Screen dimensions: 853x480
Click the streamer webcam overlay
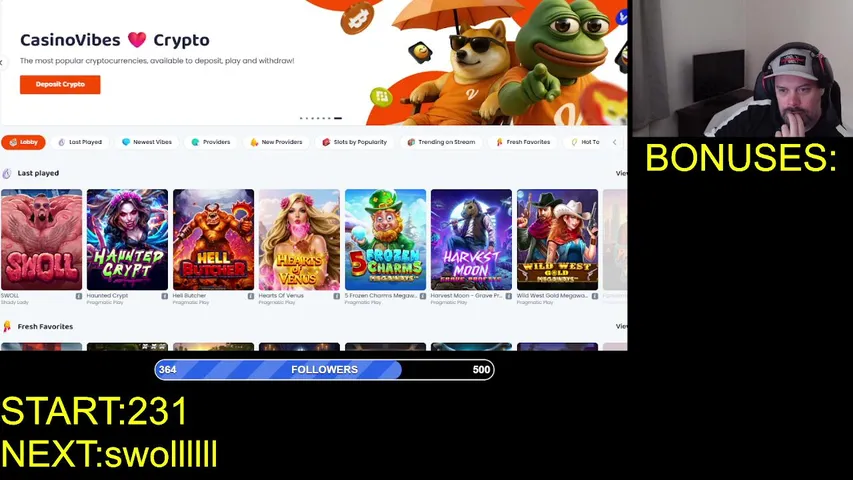coord(743,68)
